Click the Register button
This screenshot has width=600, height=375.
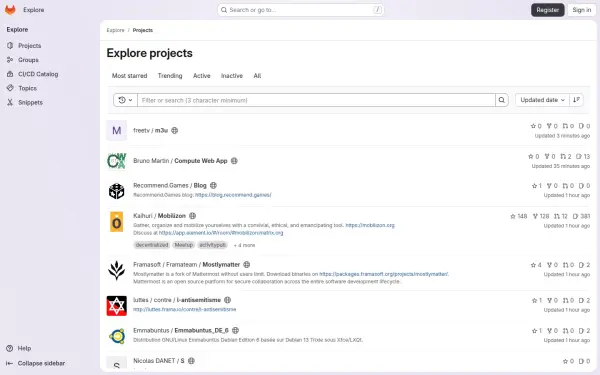pyautogui.click(x=547, y=10)
